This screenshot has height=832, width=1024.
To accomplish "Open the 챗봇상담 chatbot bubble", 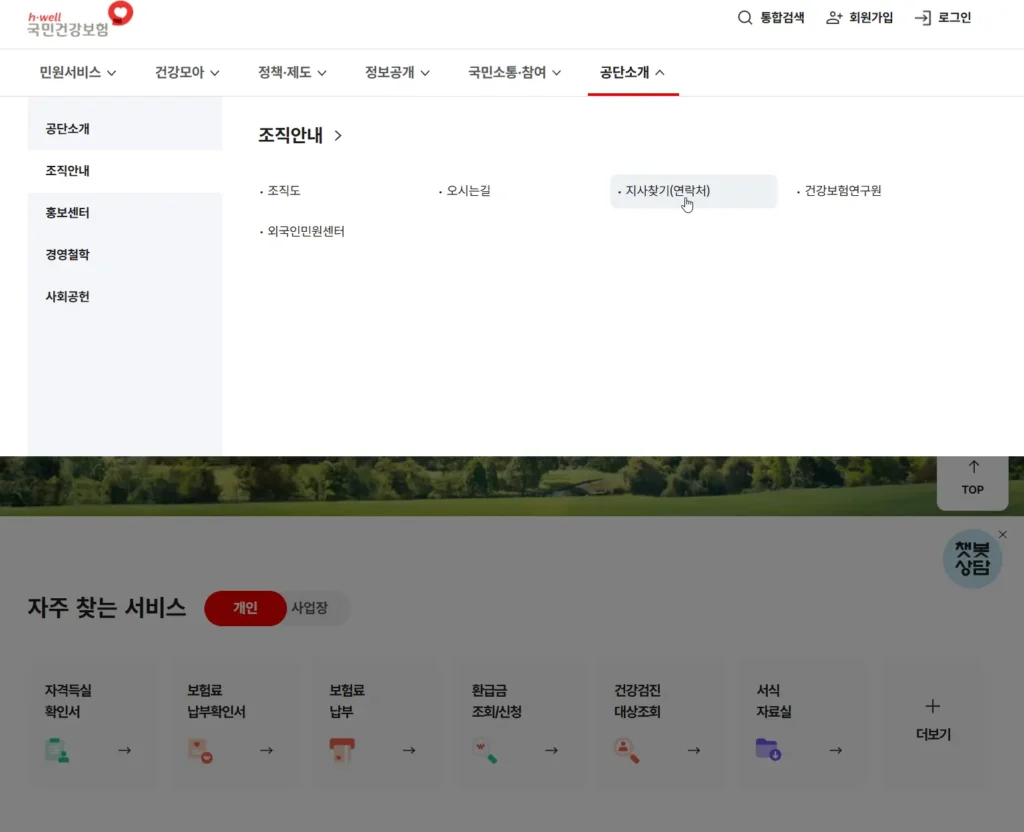I will [x=972, y=559].
